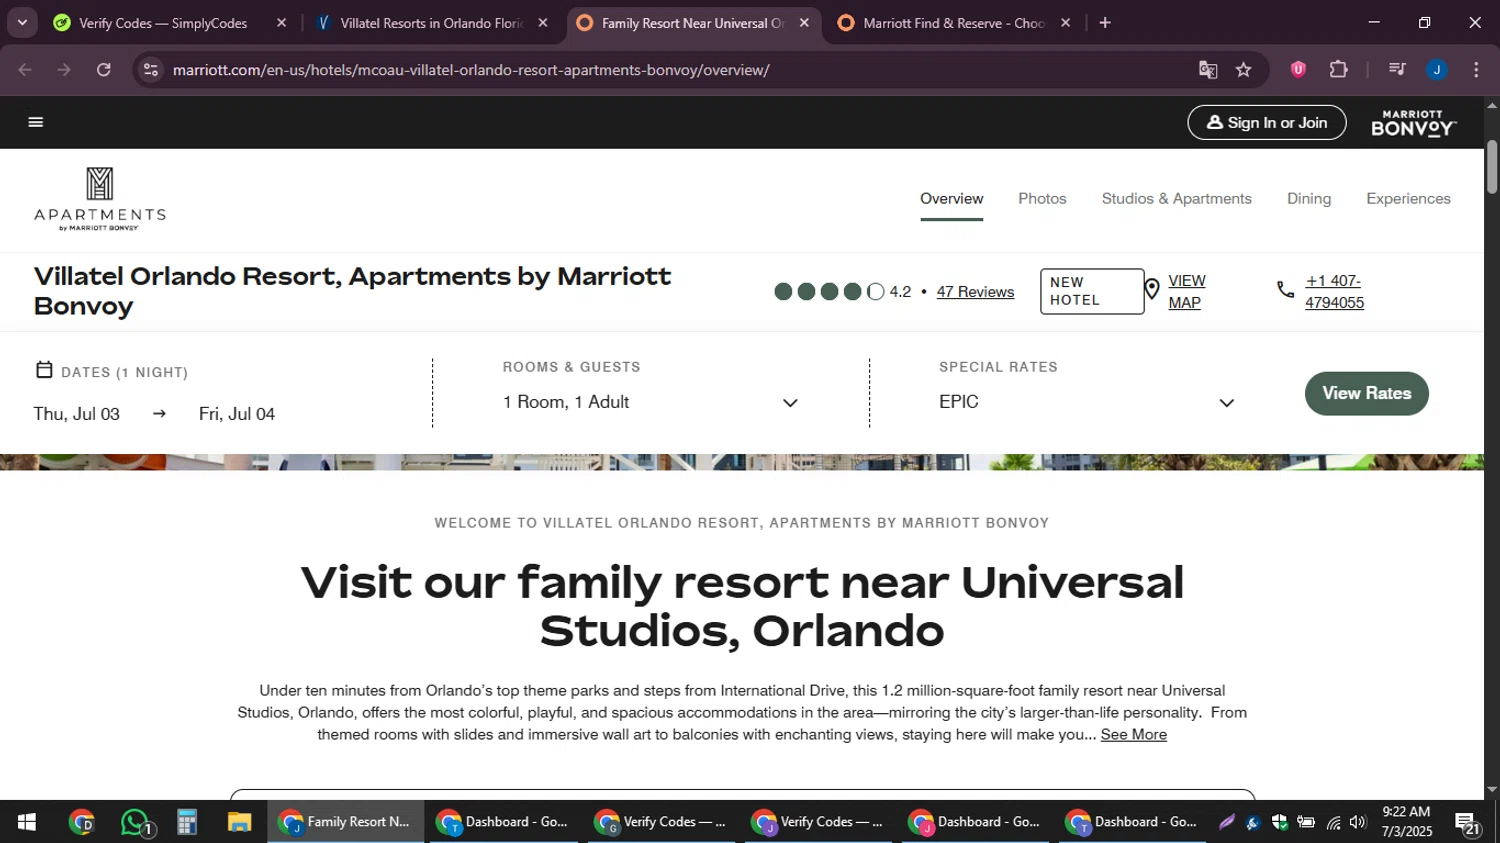Viewport: 1500px width, 843px height.
Task: Open the tab search dropdown arrow
Action: coord(22,22)
